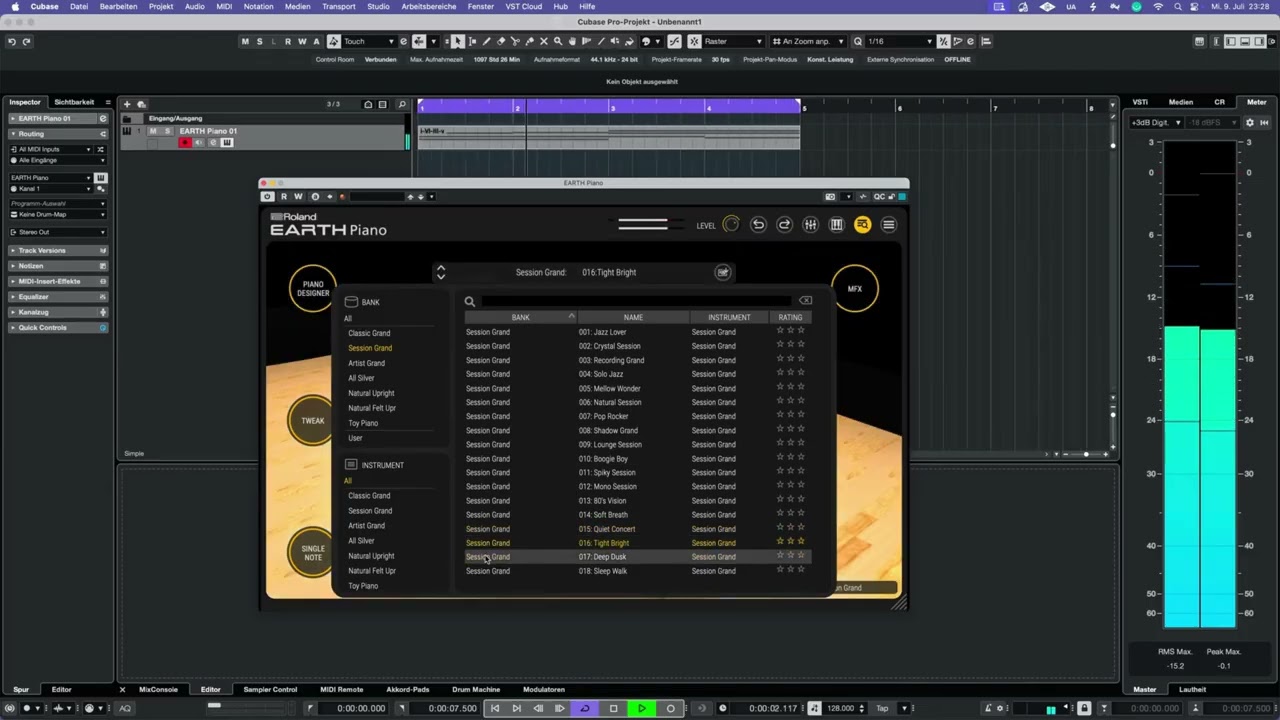
Task: Select Artist Grand in the BANK list
Action: 366,363
